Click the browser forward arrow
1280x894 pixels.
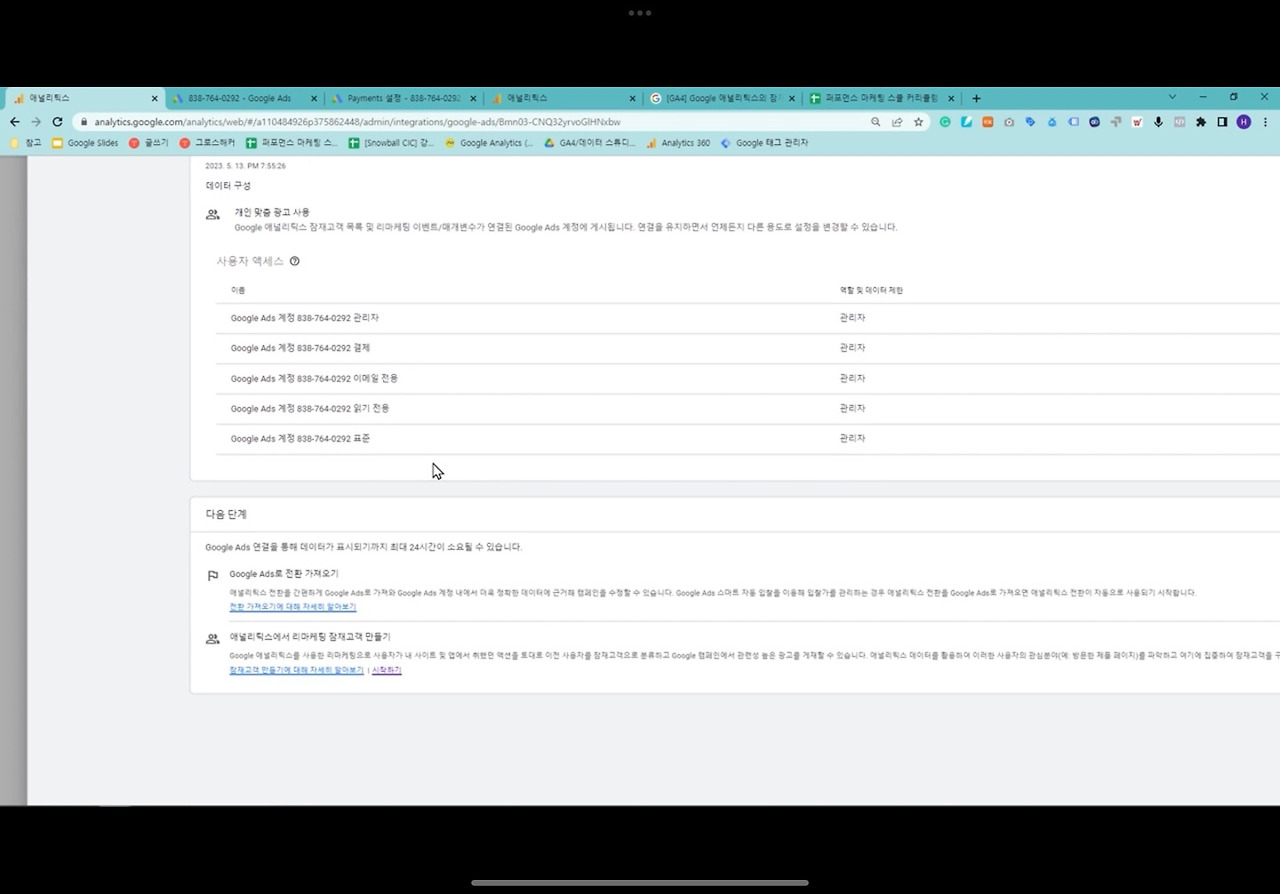36,122
